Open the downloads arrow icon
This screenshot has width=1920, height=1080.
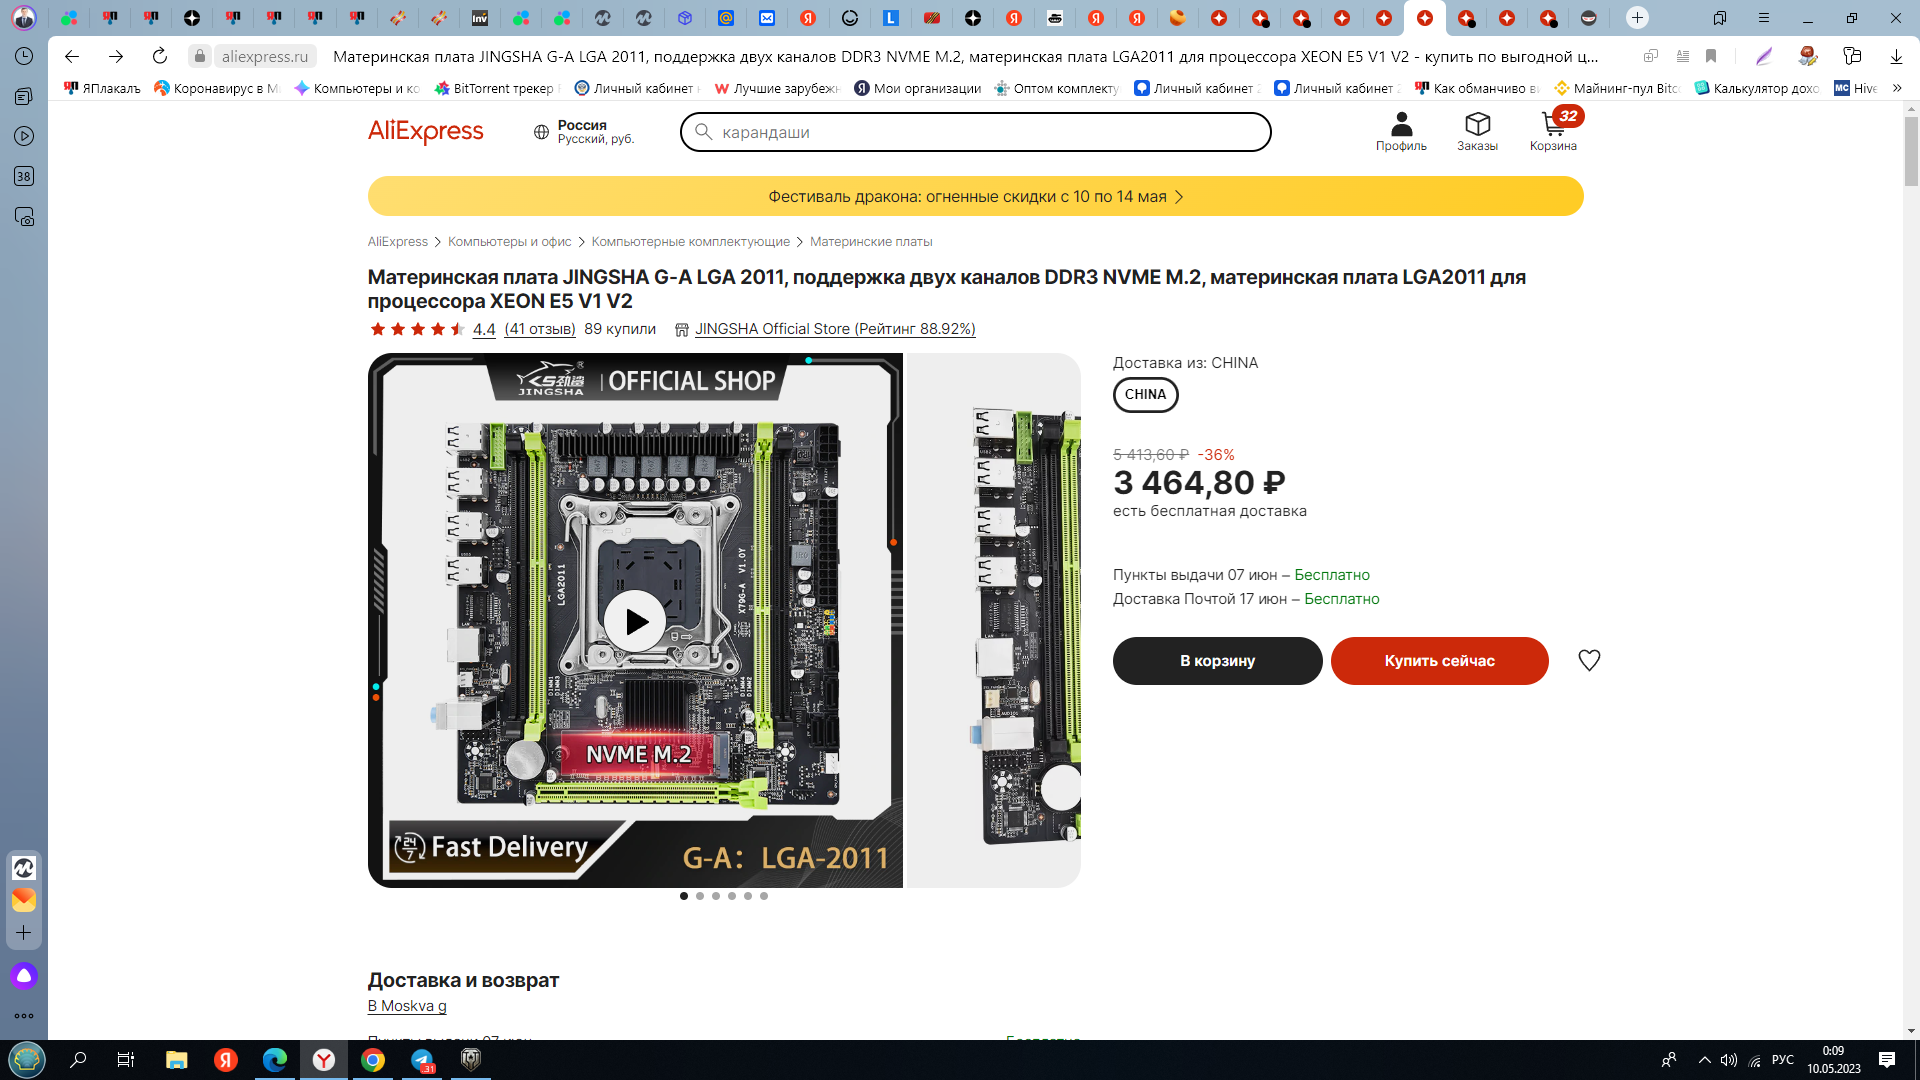tap(1896, 56)
